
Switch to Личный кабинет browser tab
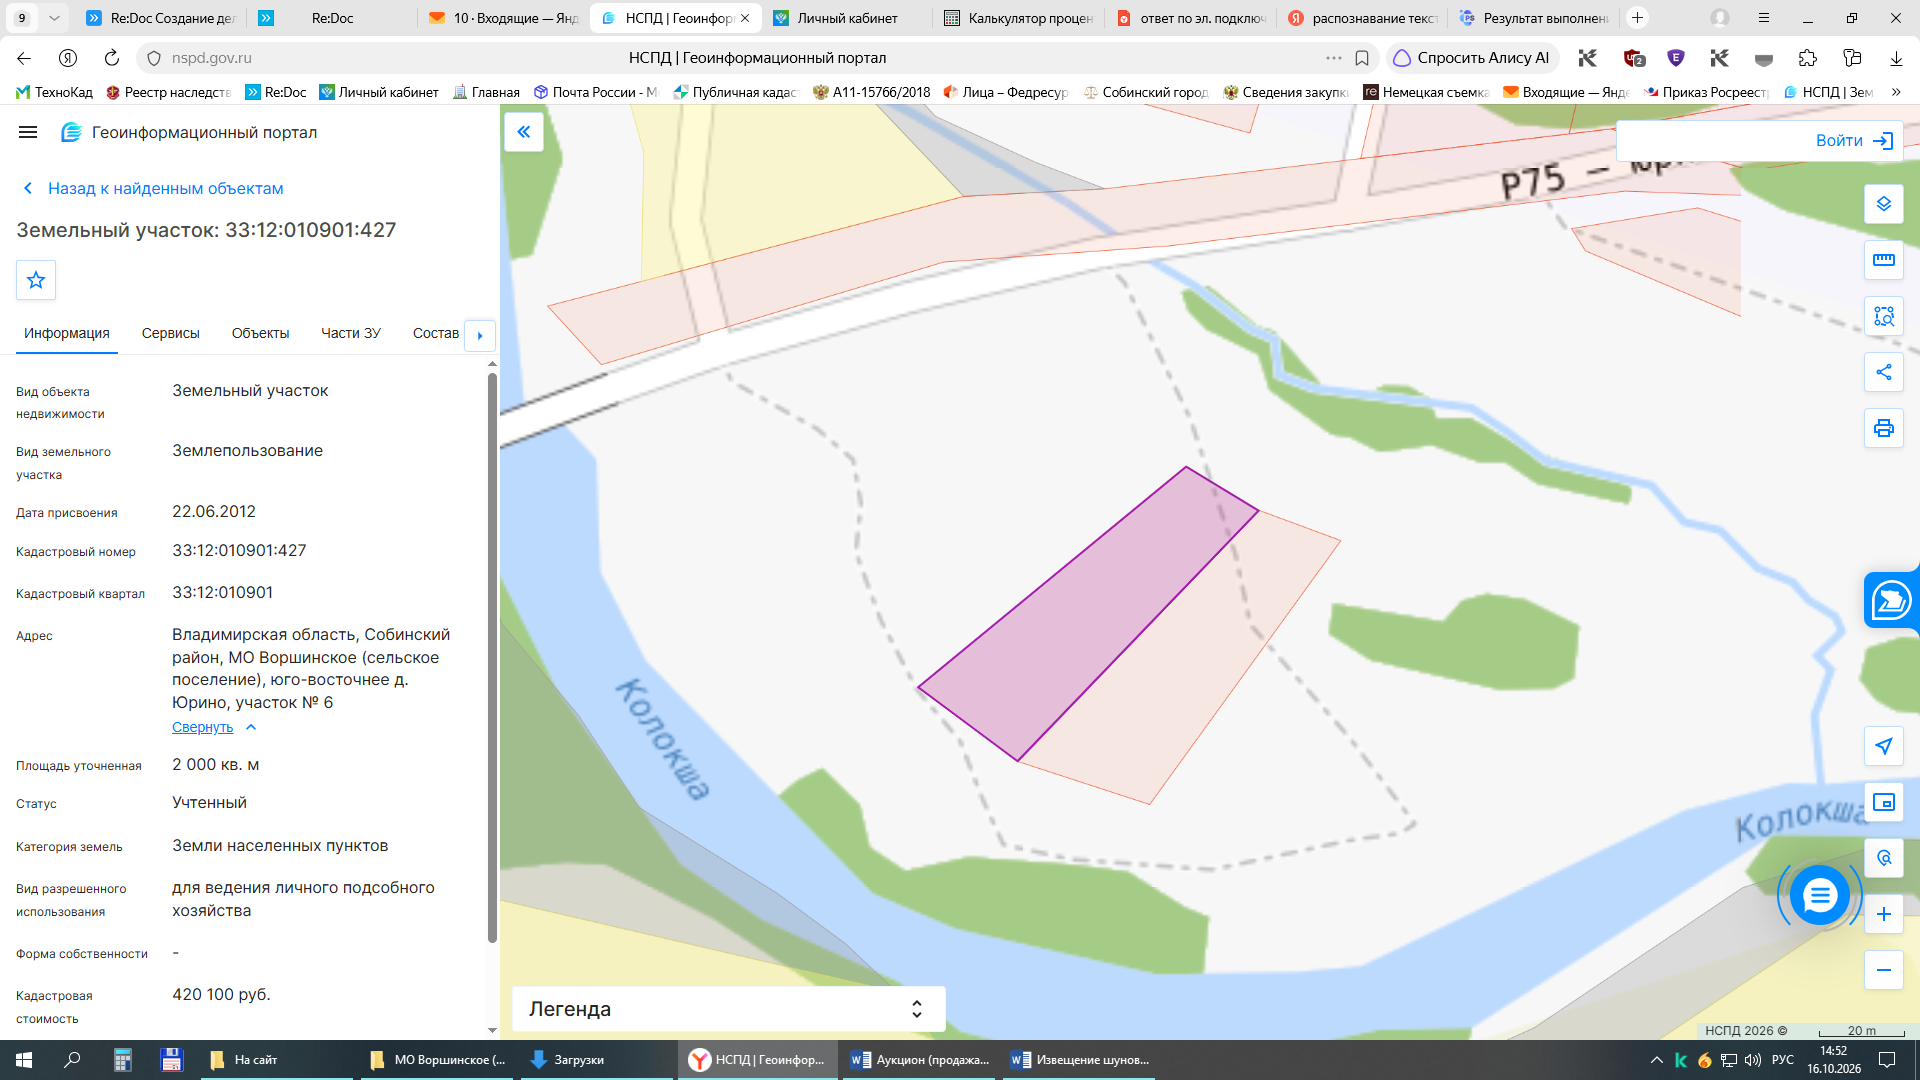coord(848,18)
